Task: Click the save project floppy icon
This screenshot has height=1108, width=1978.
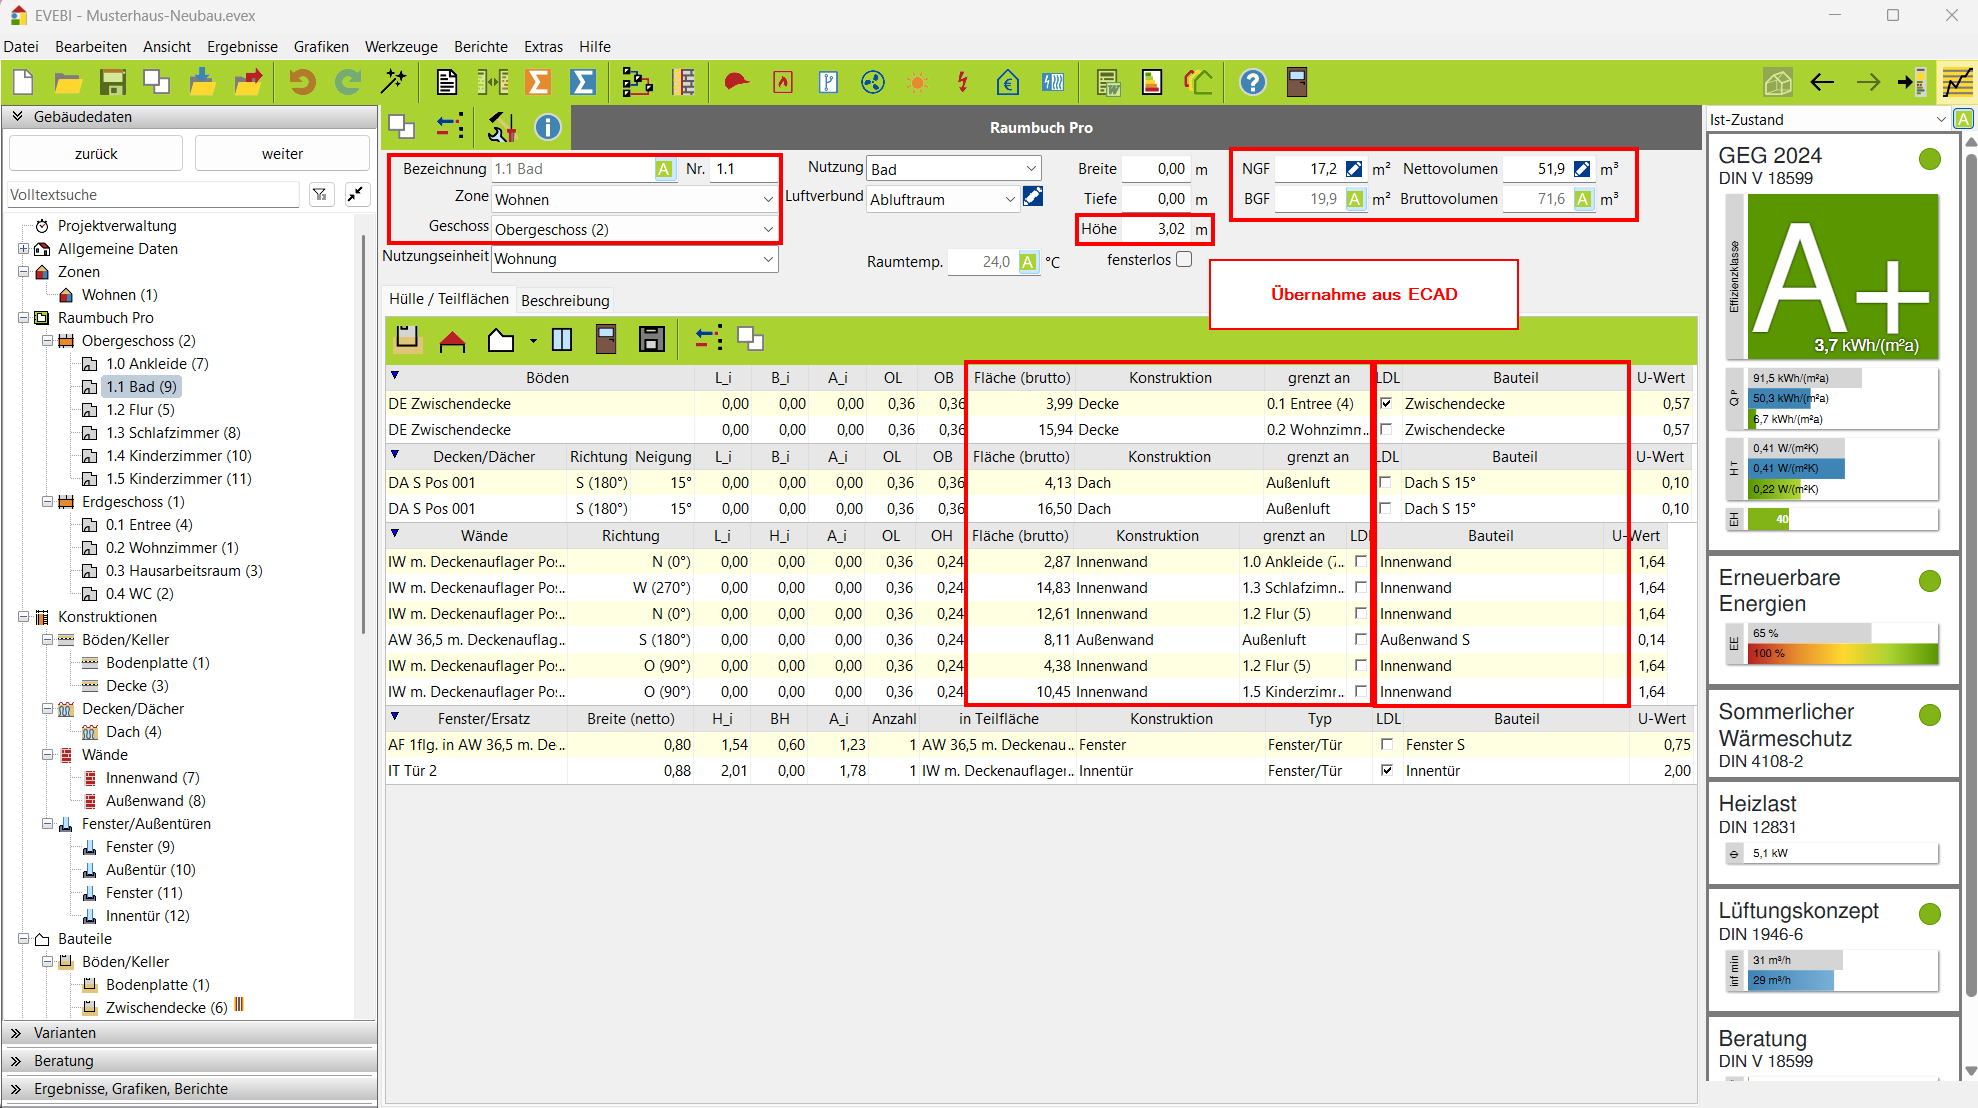Action: [x=112, y=82]
